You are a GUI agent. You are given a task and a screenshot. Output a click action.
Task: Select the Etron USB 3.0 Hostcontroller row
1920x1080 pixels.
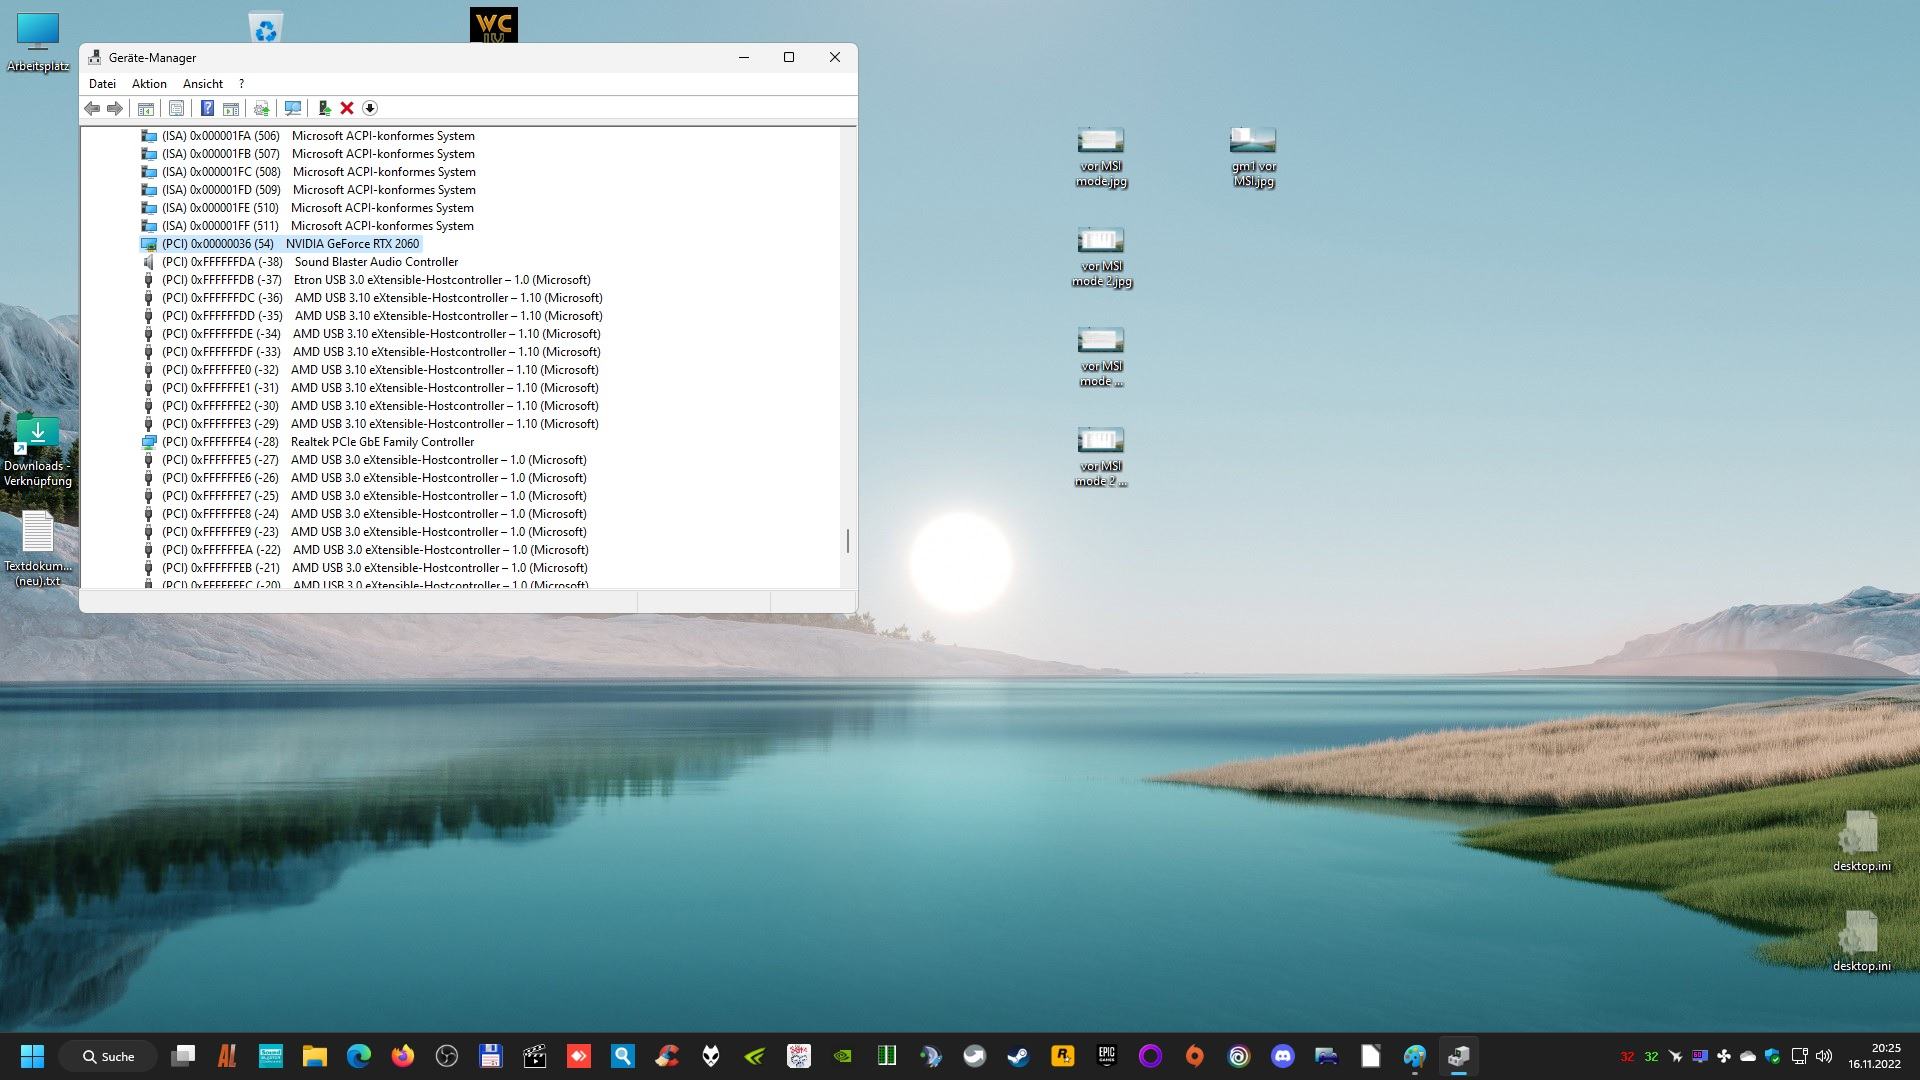pyautogui.click(x=366, y=280)
